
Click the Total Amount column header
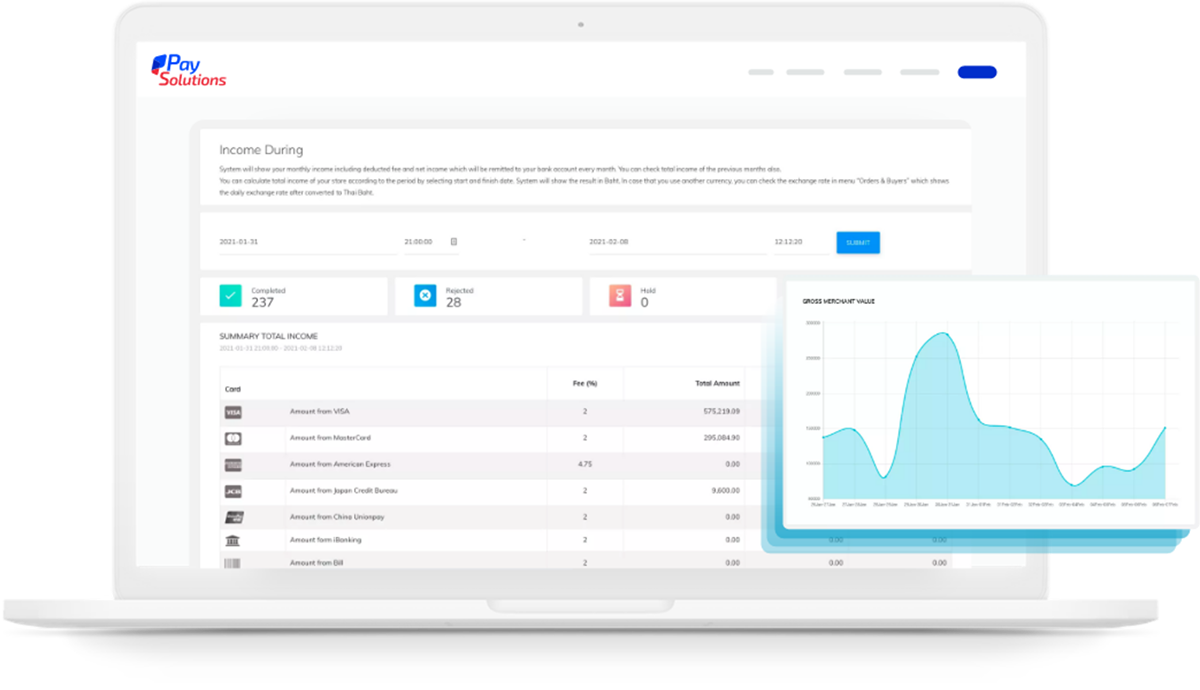click(x=718, y=383)
